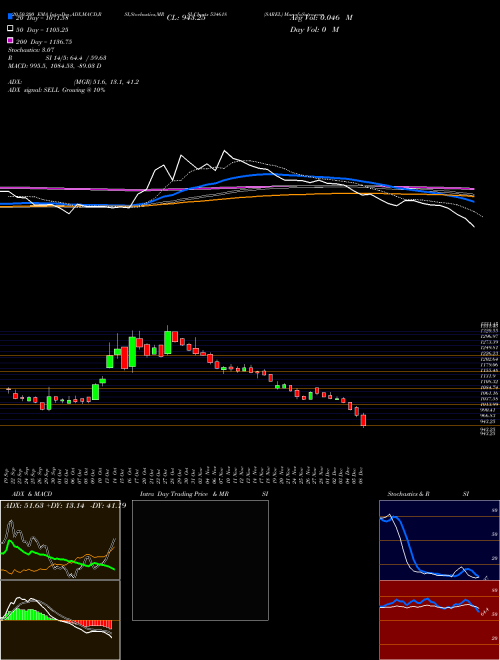This screenshot has width=500, height=660.
Task: Click the 'Day Vol: 0 M' label
Action: [314, 29]
